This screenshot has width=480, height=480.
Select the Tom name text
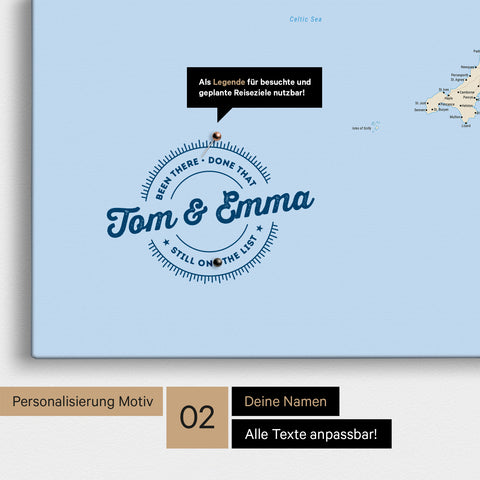coord(142,221)
